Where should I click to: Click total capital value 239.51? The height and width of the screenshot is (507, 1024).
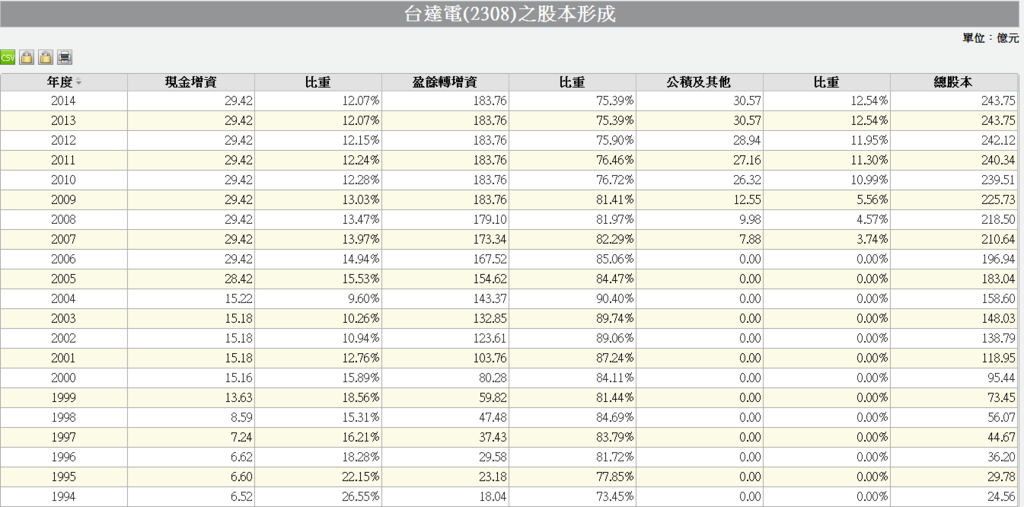pos(998,180)
